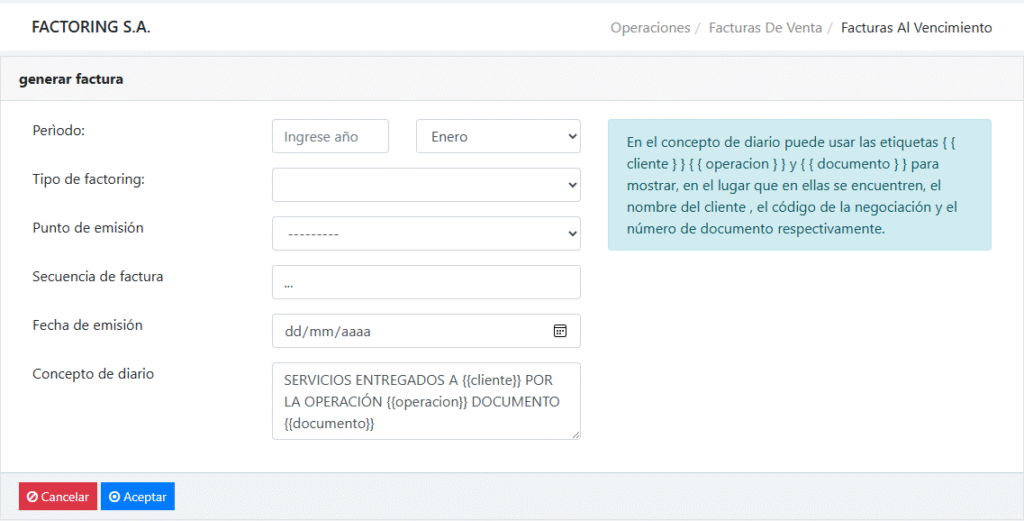The width and height of the screenshot is (1024, 521).
Task: Click the FACTORING S.A. brand title
Action: coord(91,28)
